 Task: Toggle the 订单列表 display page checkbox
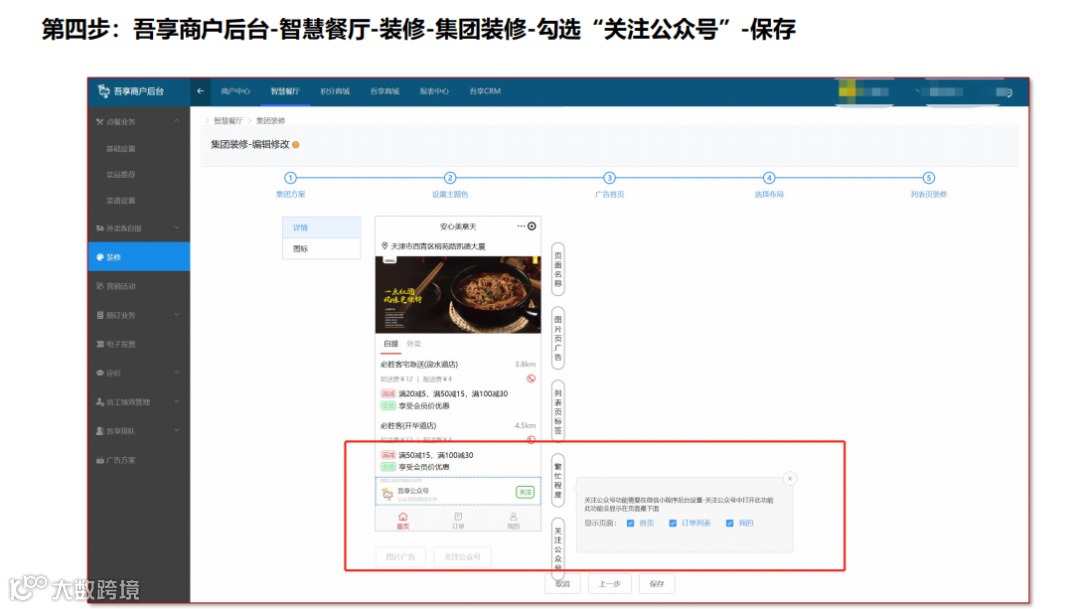tap(673, 524)
